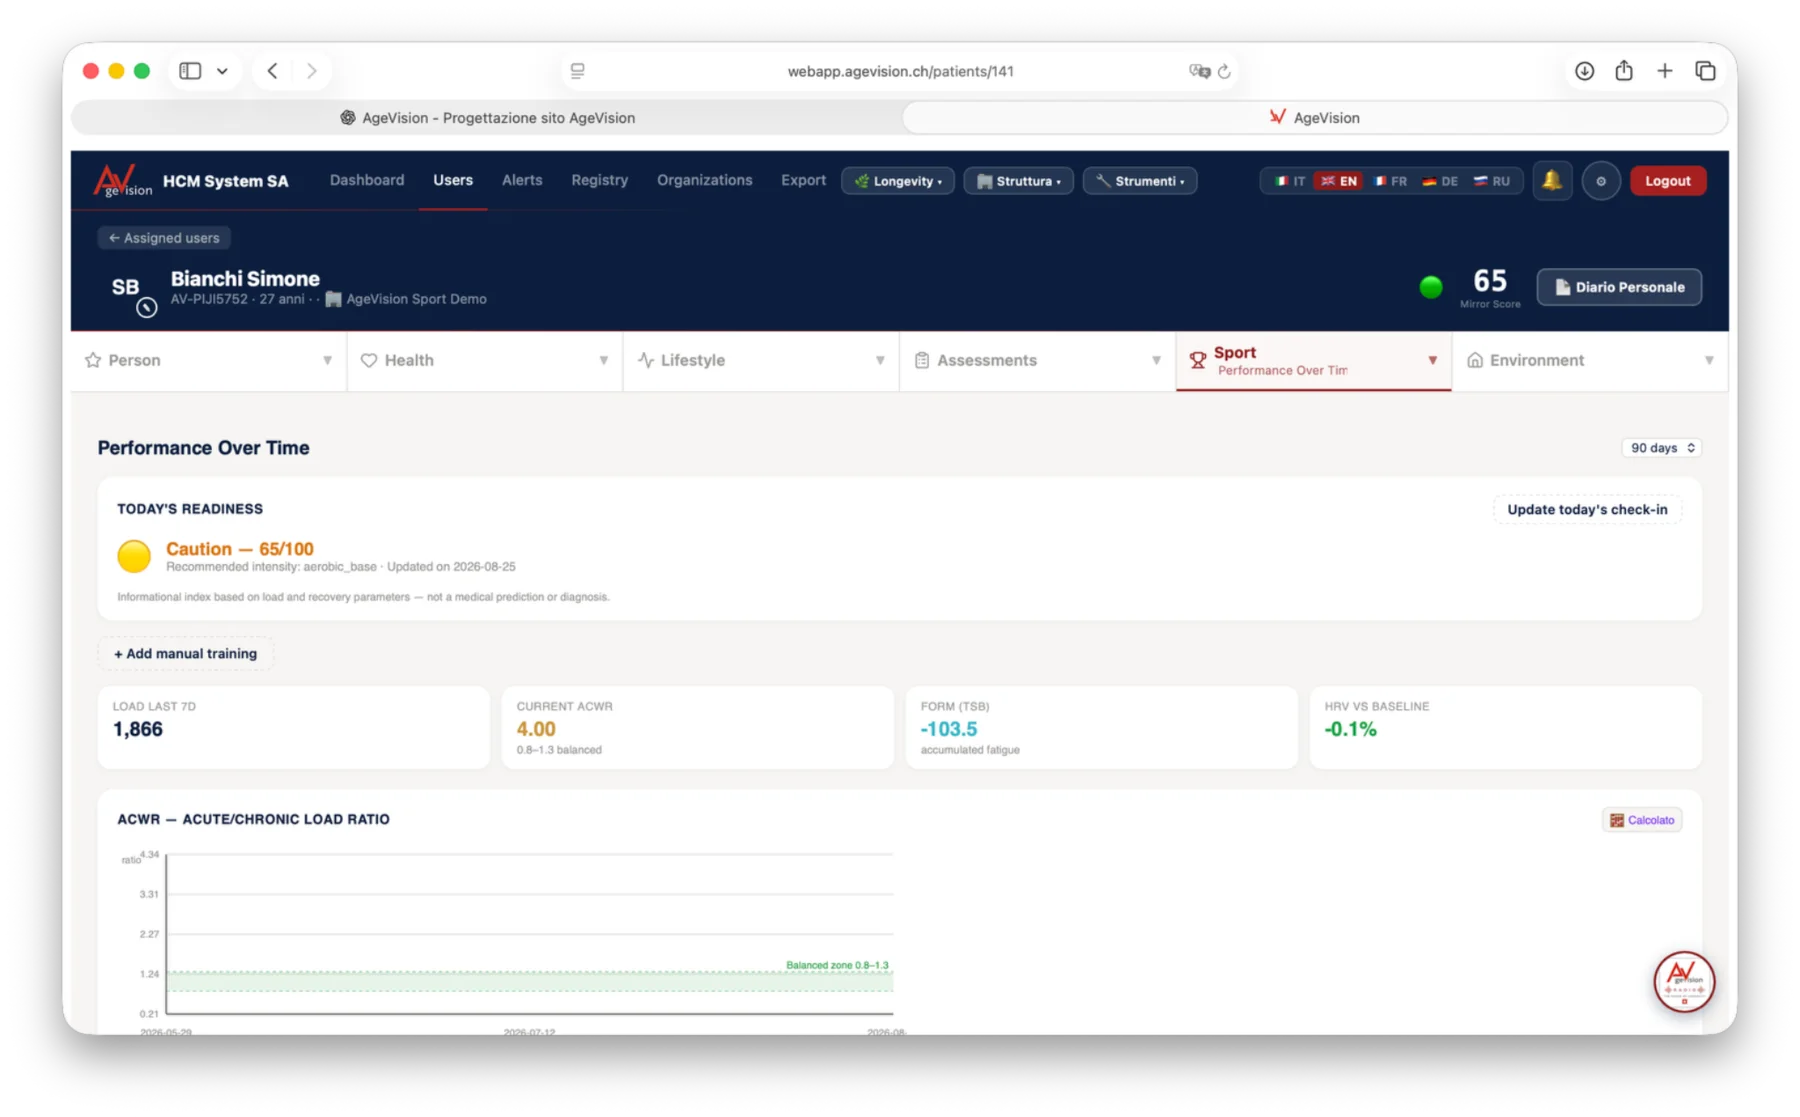Open Diario Personale
This screenshot has height=1117, width=1800.
point(1619,287)
